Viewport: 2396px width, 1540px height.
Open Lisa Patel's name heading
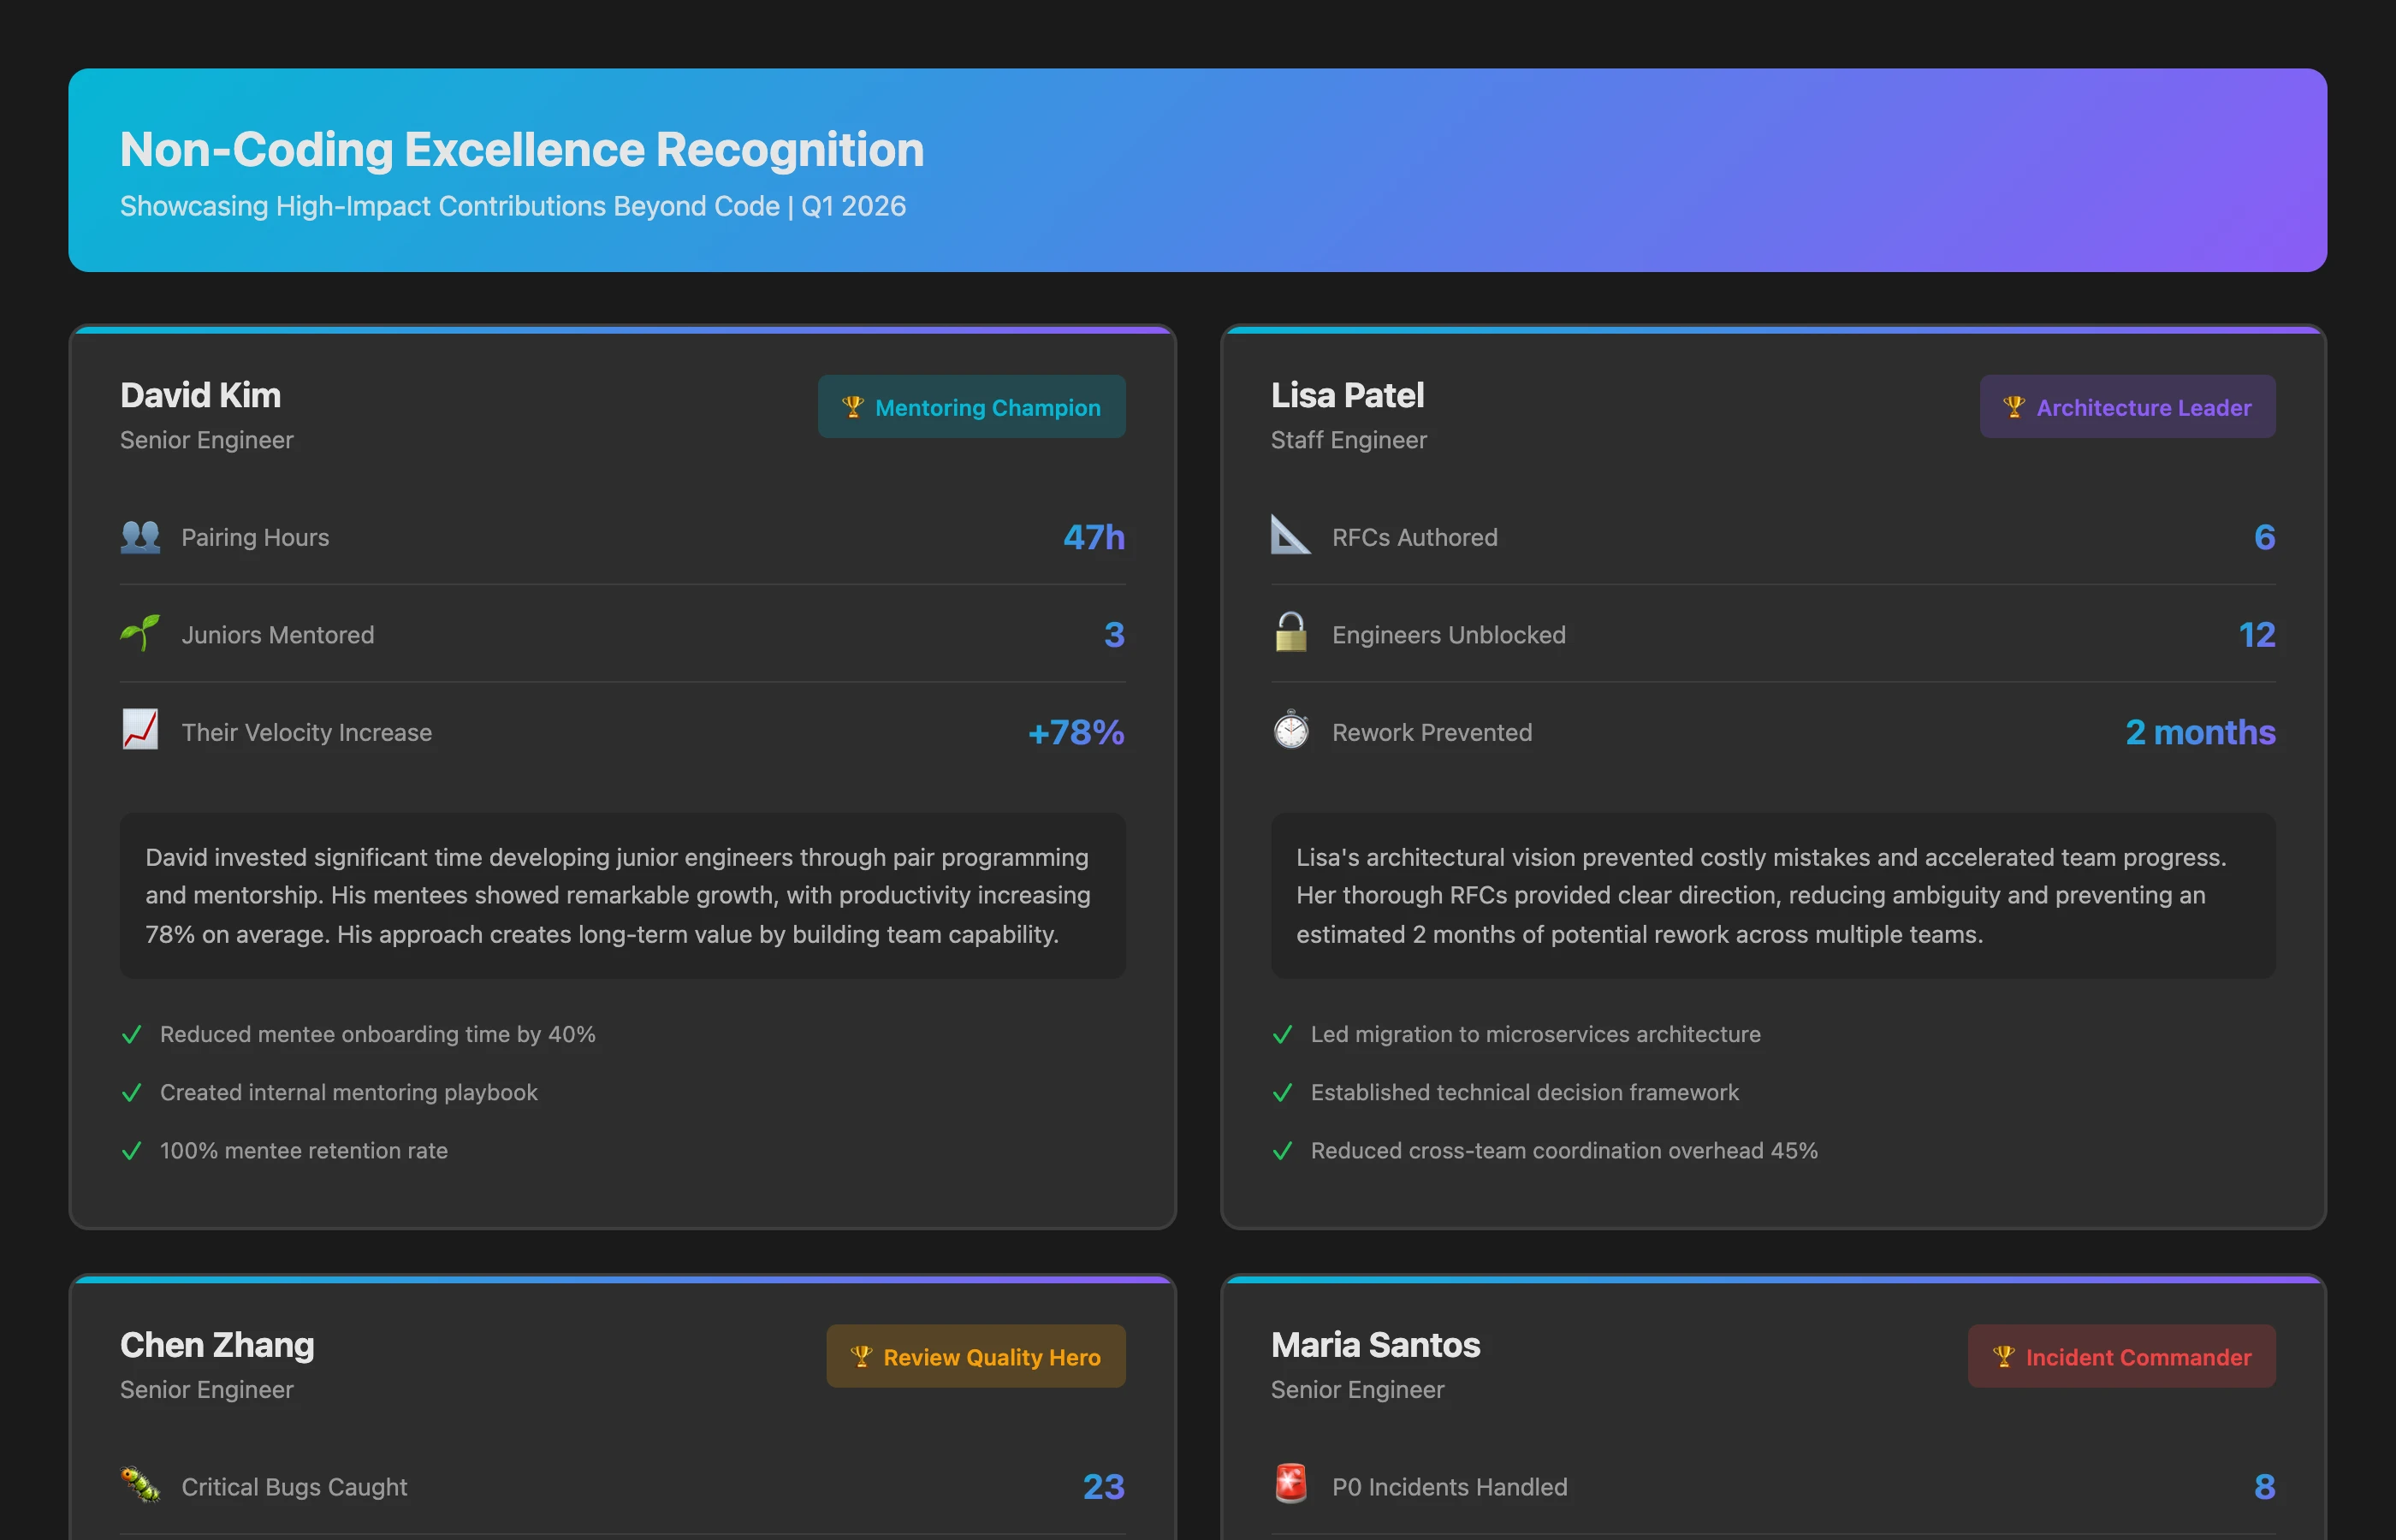pyautogui.click(x=1347, y=395)
